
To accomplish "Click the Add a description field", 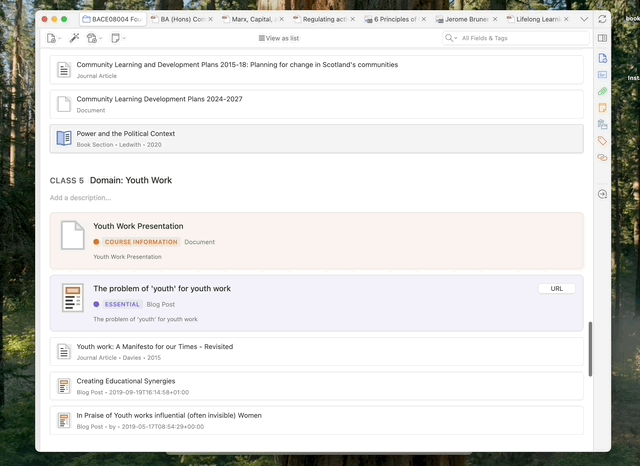I will pos(80,198).
